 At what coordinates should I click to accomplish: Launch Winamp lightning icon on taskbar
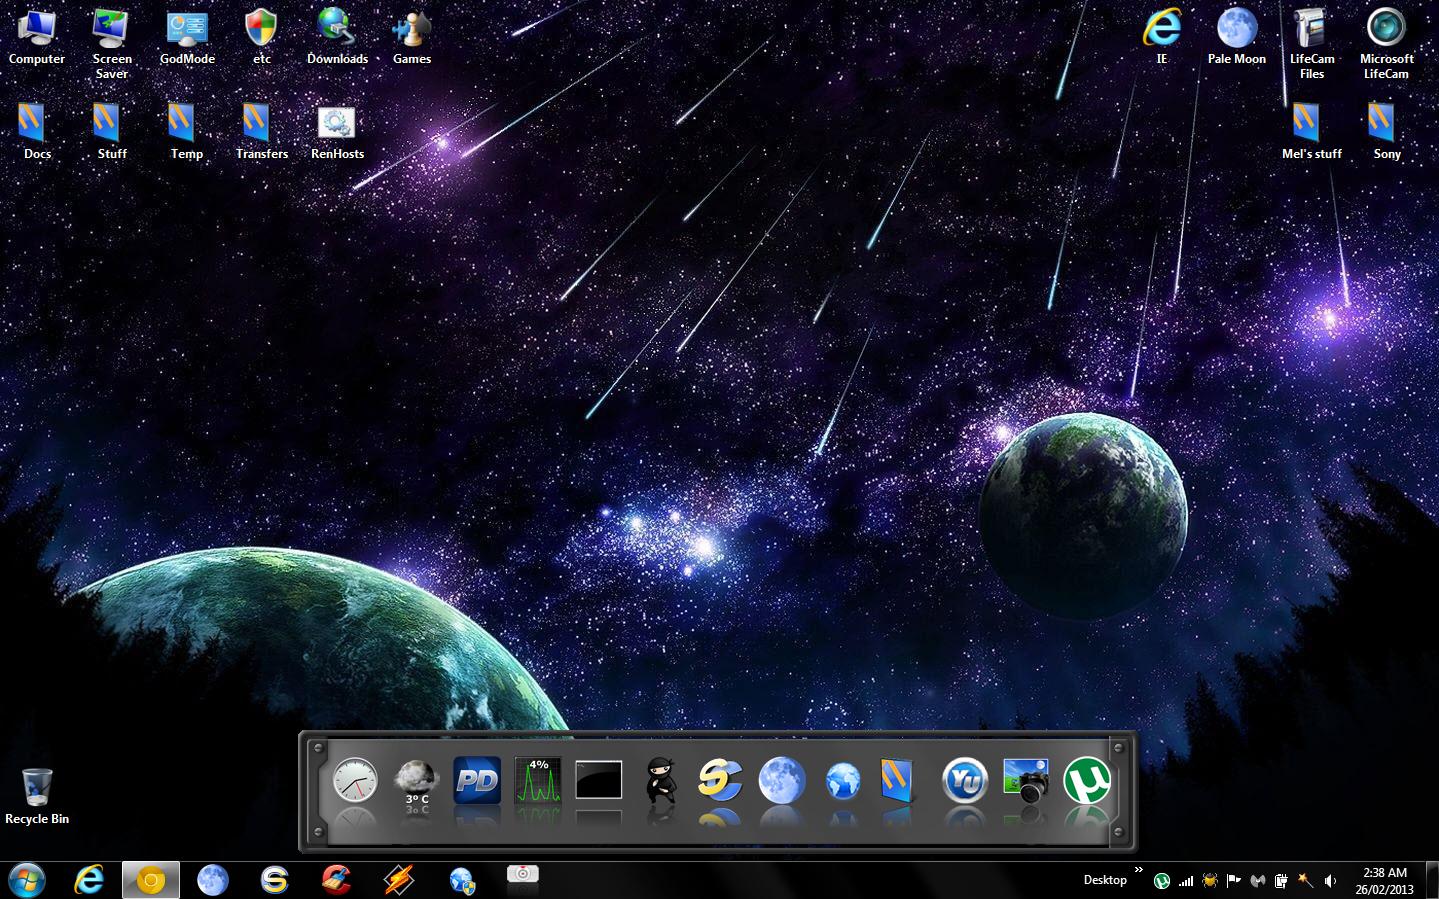point(399,880)
